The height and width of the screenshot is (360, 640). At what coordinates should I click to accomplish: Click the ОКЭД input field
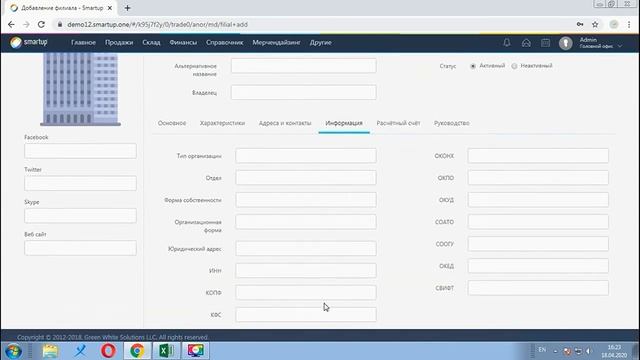(x=538, y=266)
